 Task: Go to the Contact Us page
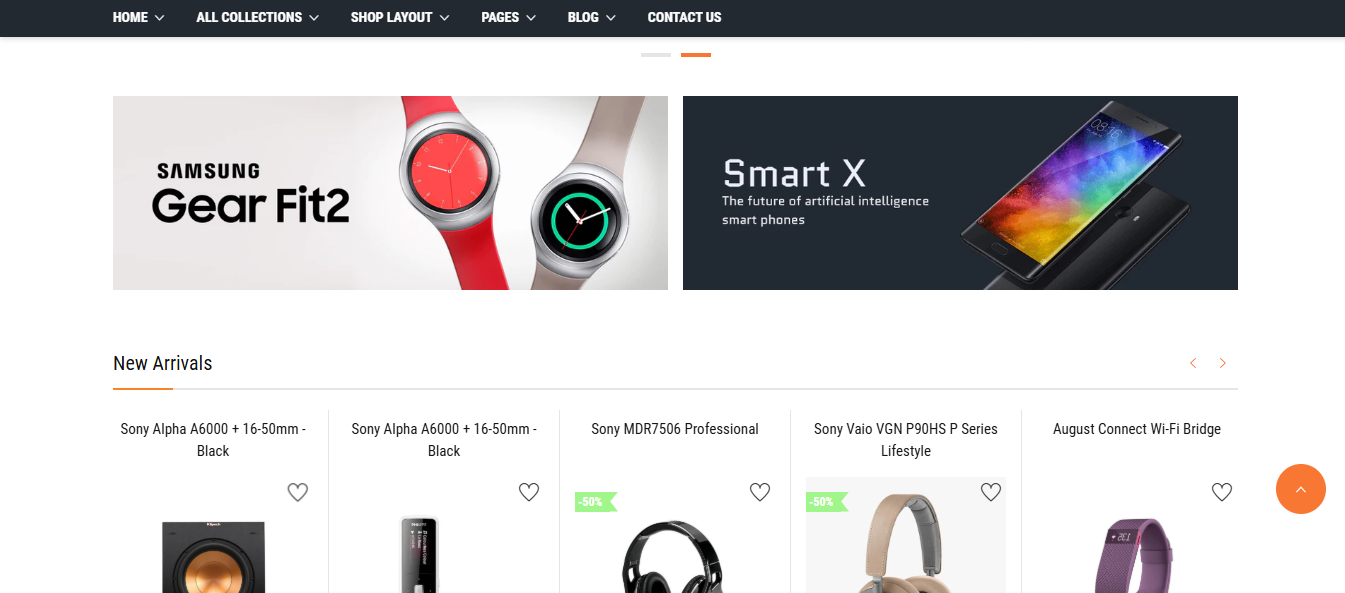(684, 17)
